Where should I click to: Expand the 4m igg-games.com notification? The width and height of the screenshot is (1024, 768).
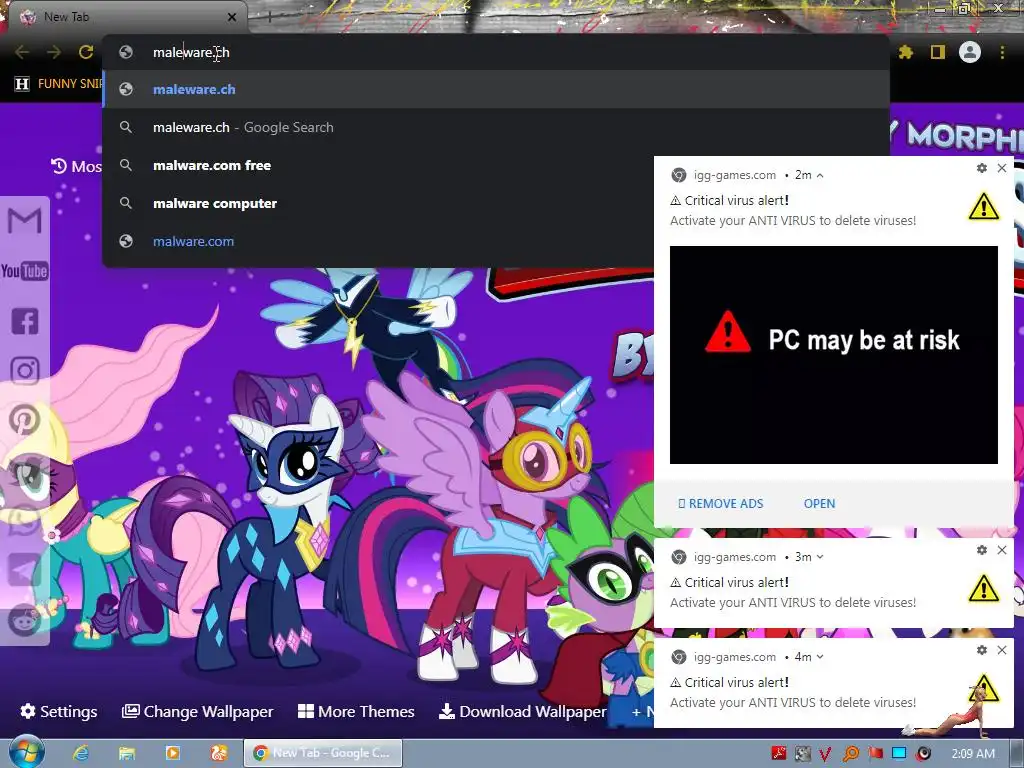820,657
